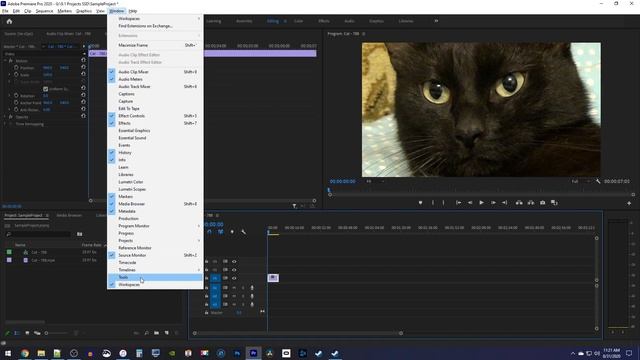
Task: Click the filter icon in Effect Controls
Action: 294,206
